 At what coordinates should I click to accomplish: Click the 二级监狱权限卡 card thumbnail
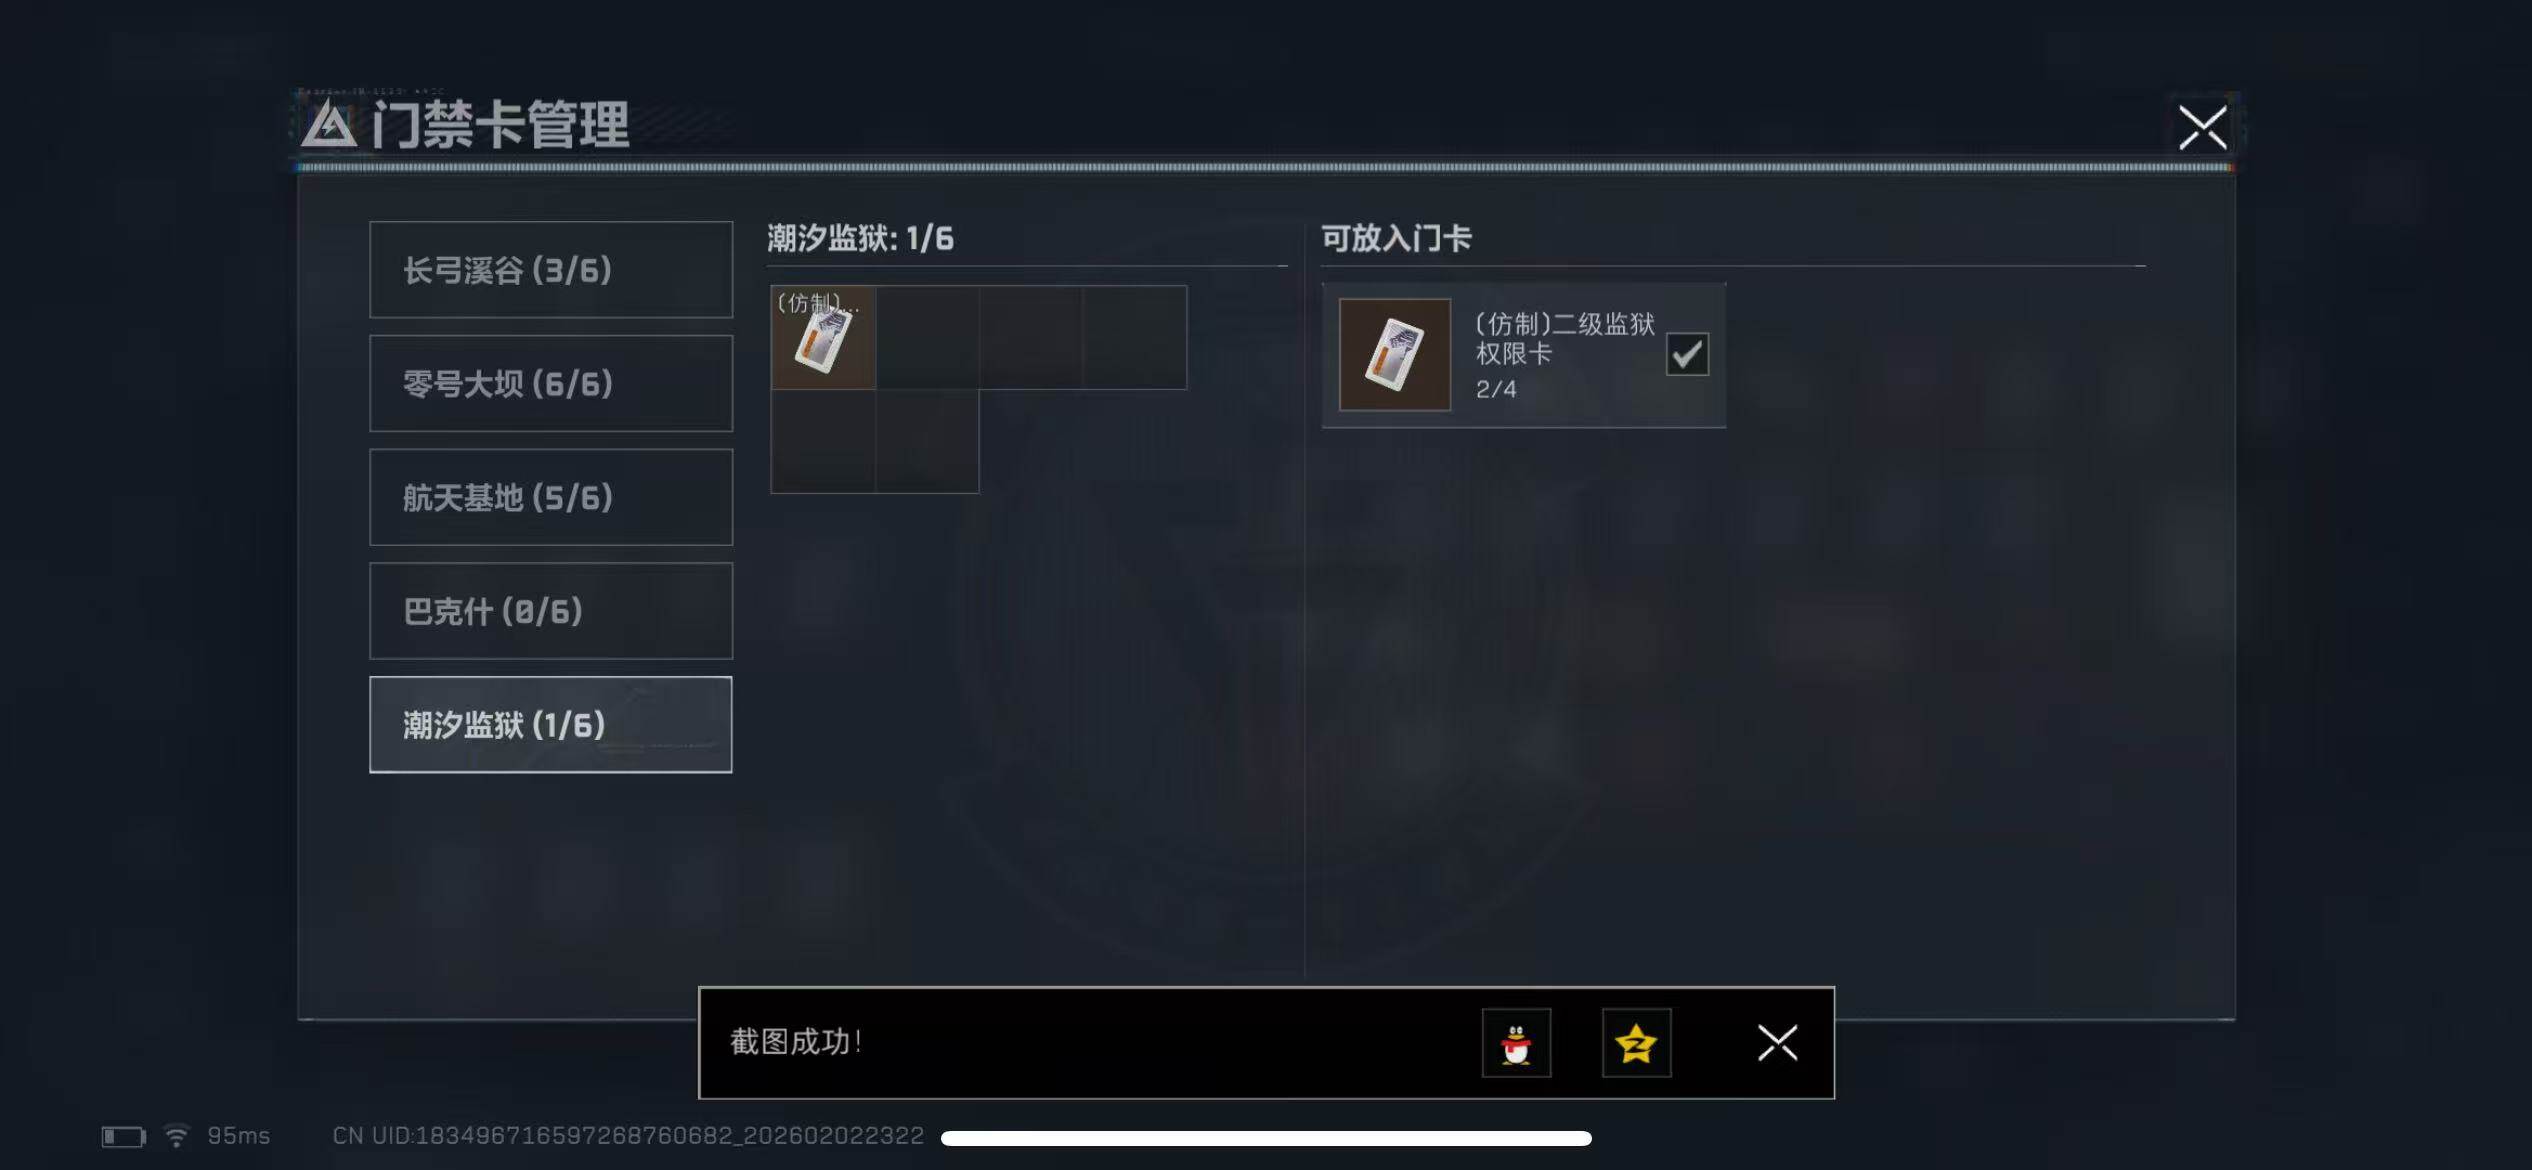[1395, 354]
